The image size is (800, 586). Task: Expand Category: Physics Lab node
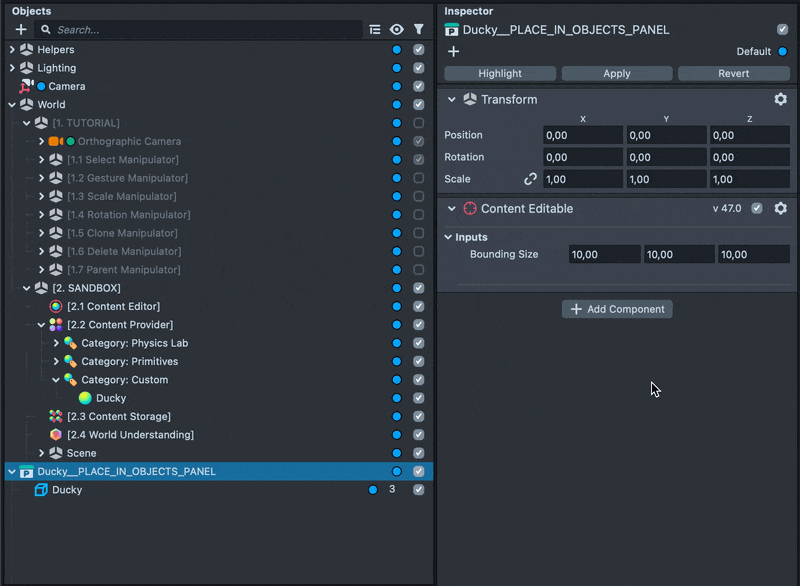pyautogui.click(x=56, y=343)
